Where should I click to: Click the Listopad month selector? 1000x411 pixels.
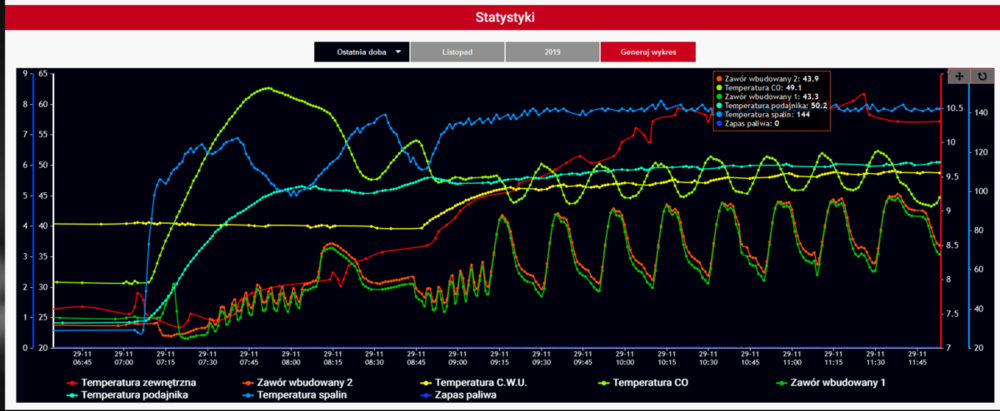457,52
